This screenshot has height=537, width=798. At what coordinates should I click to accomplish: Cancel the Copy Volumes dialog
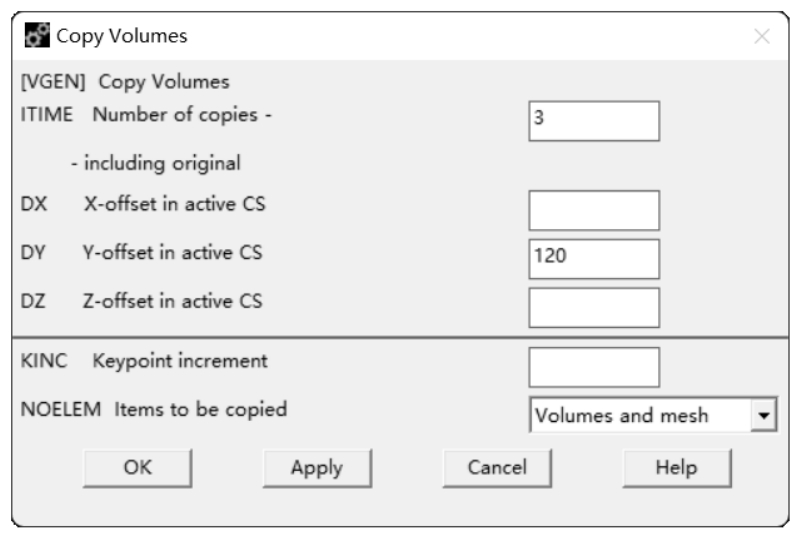pyautogui.click(x=497, y=467)
